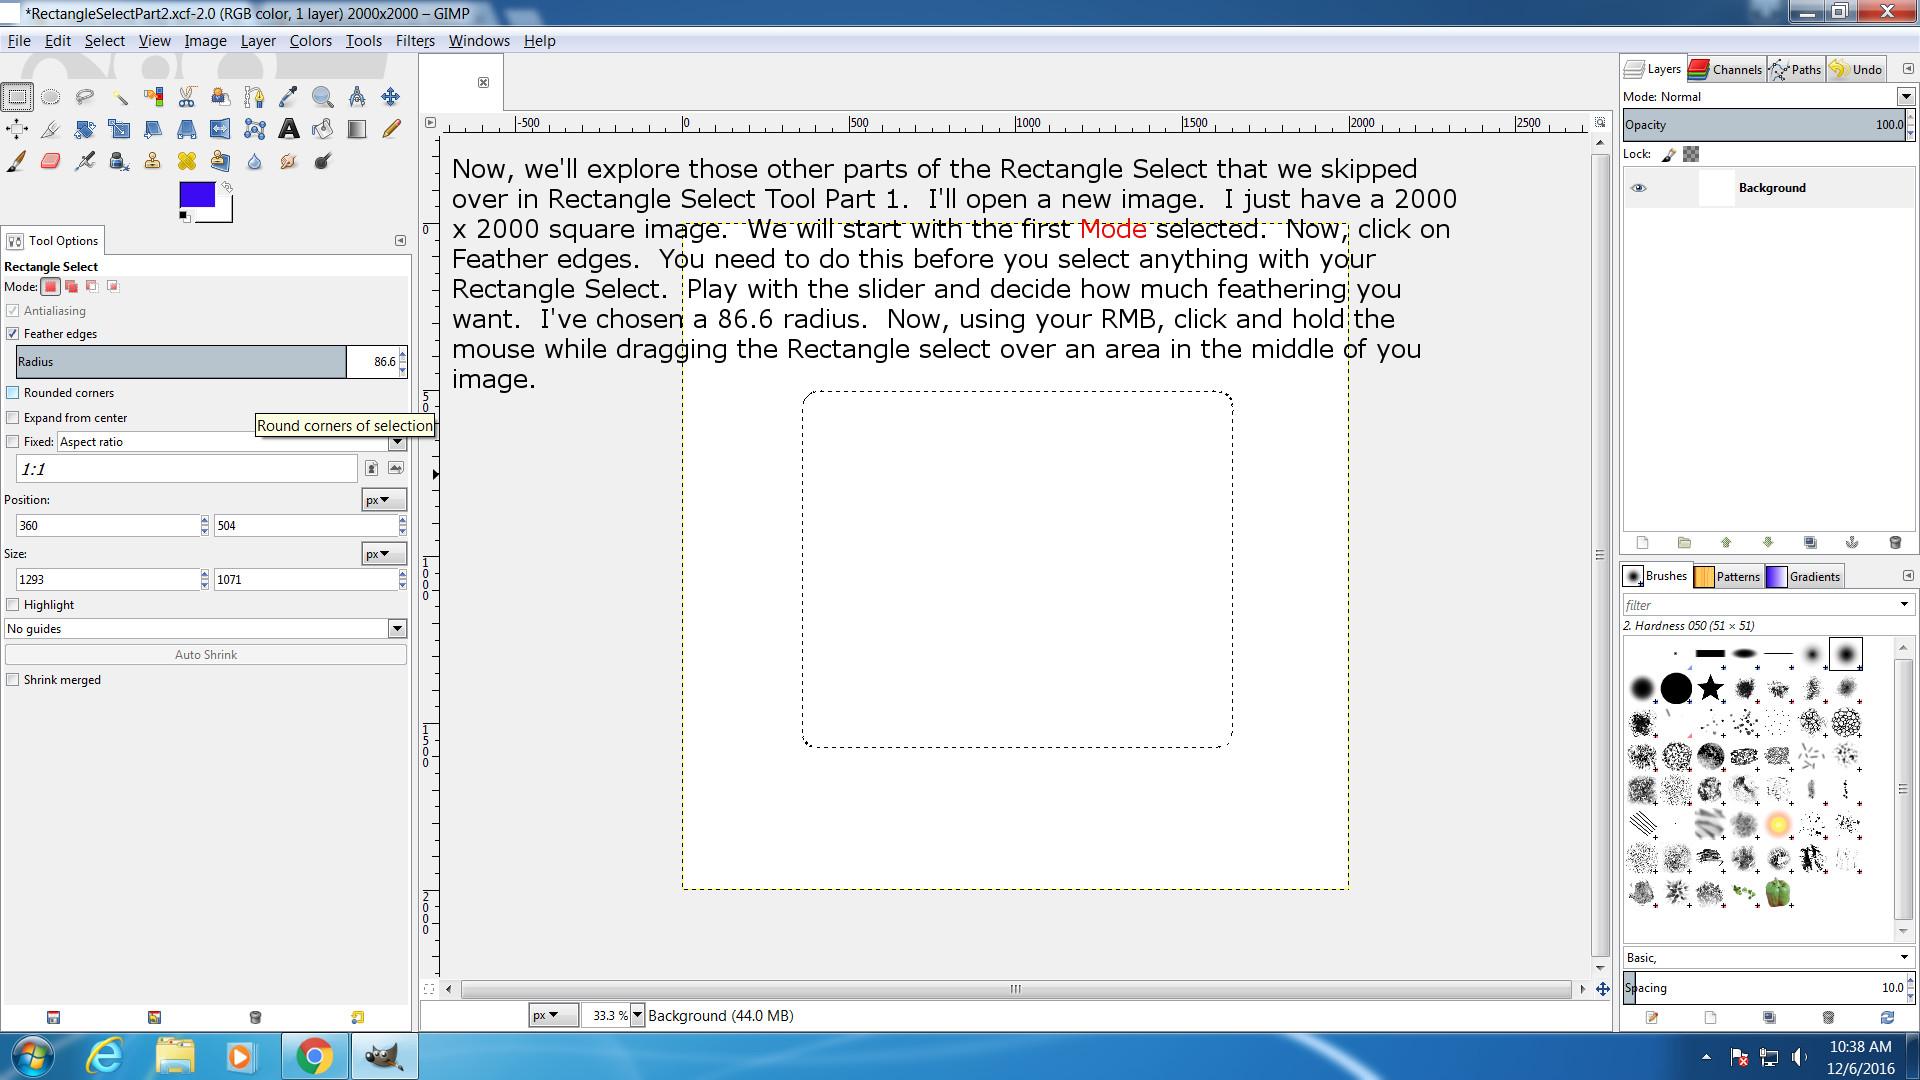Select the Eraser tool
The image size is (1920, 1080).
click(x=51, y=161)
